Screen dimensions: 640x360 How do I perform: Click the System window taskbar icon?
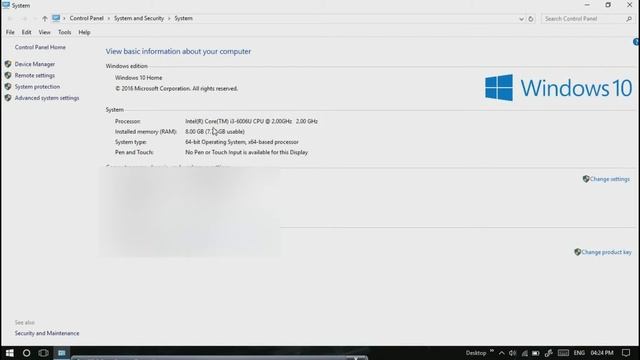tap(62, 353)
